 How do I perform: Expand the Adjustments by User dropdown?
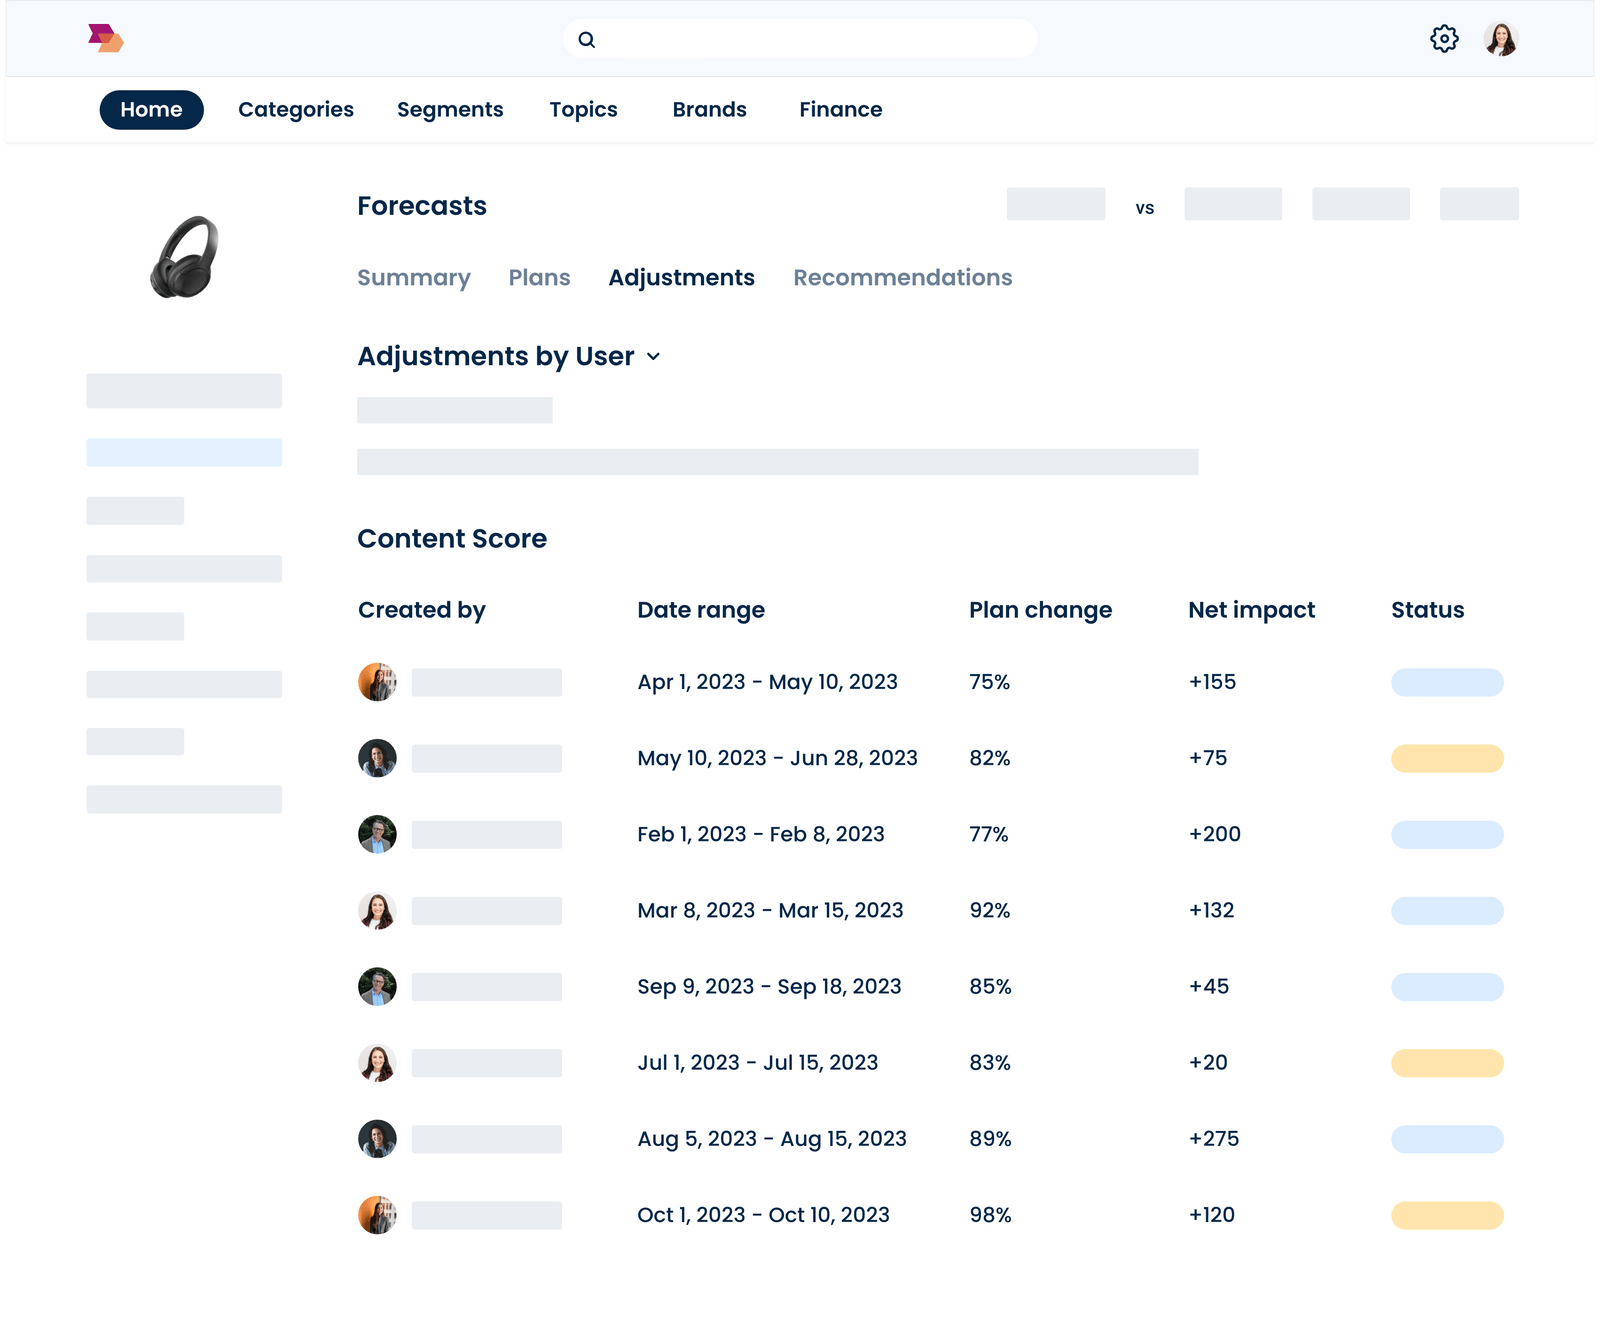(655, 357)
